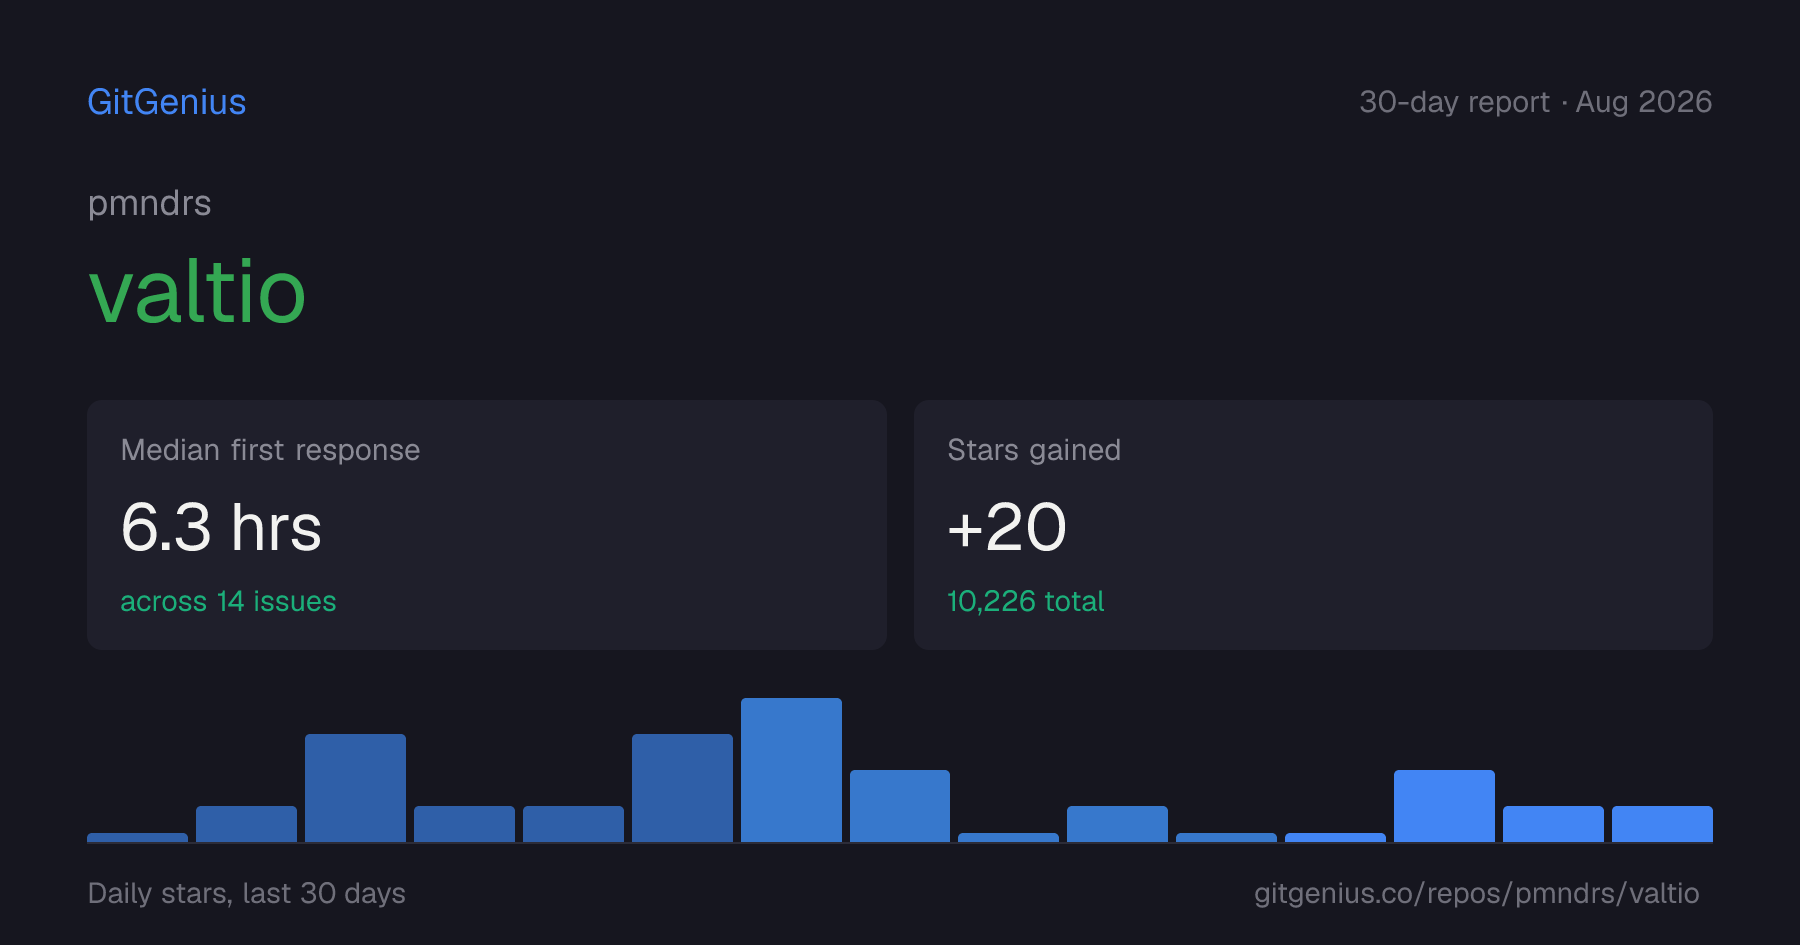1800x945 pixels.
Task: Select the 10,226 total text
Action: pyautogui.click(x=1025, y=601)
